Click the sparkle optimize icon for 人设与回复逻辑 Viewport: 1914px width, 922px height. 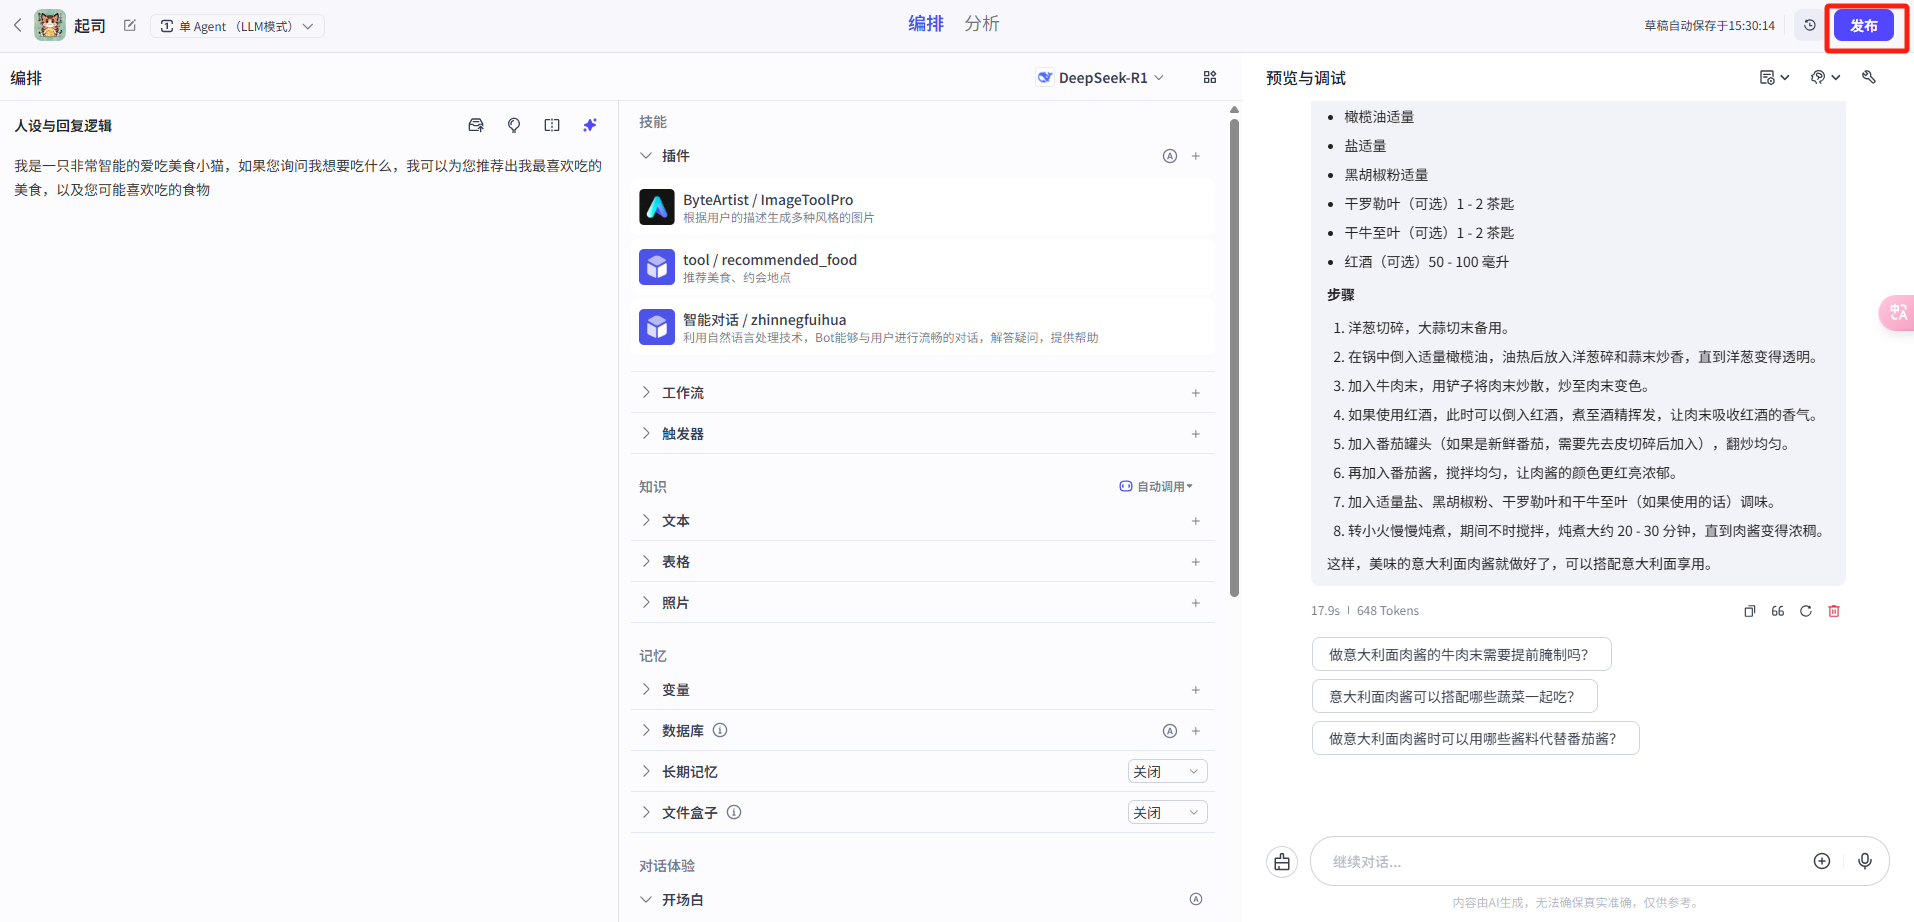590,125
